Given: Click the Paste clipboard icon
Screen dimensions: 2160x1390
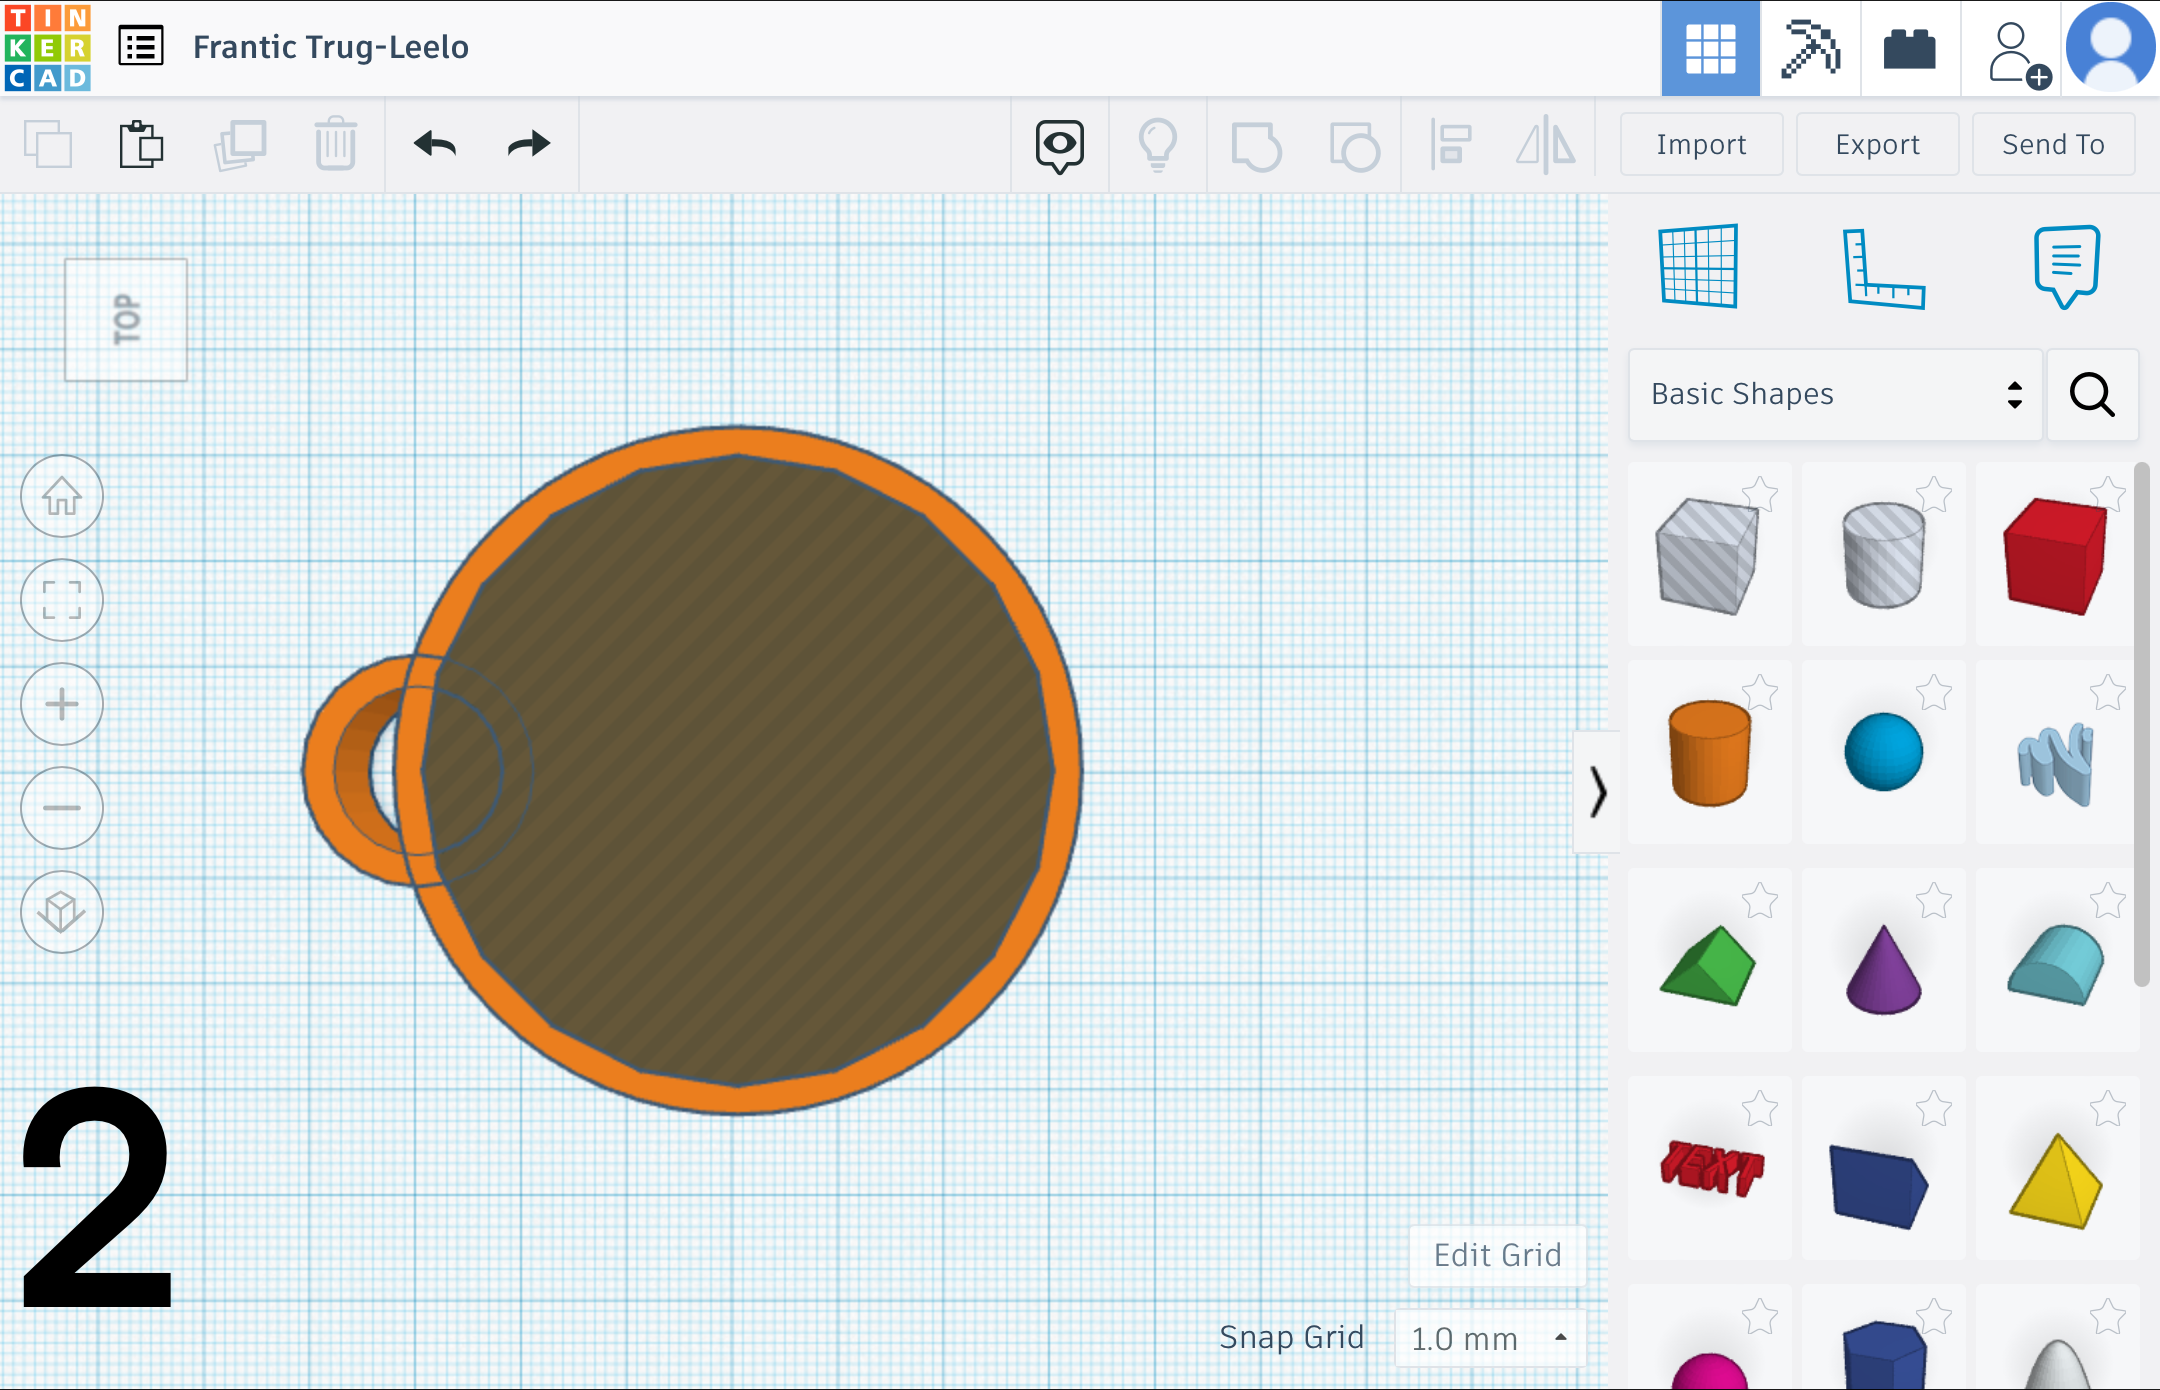Looking at the screenshot, I should (141, 144).
